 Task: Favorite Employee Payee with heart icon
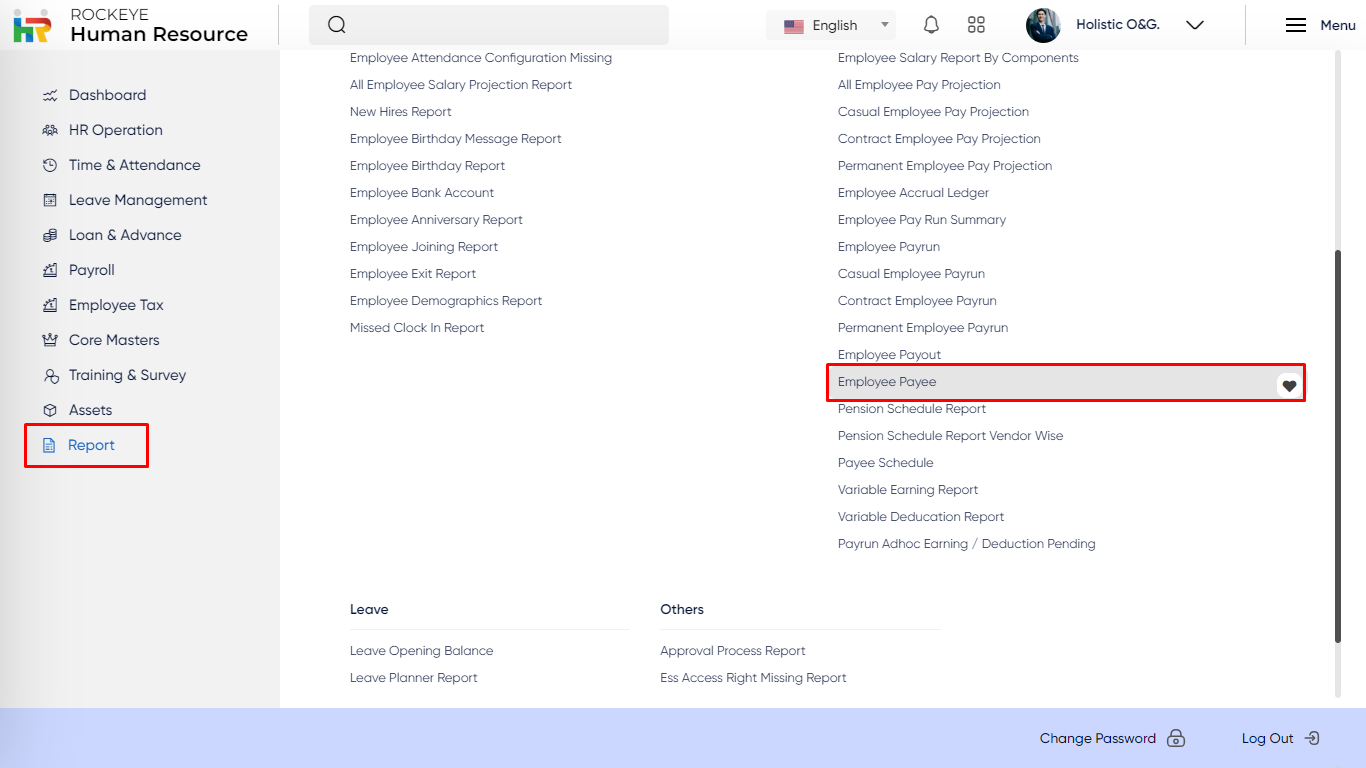tap(1289, 386)
